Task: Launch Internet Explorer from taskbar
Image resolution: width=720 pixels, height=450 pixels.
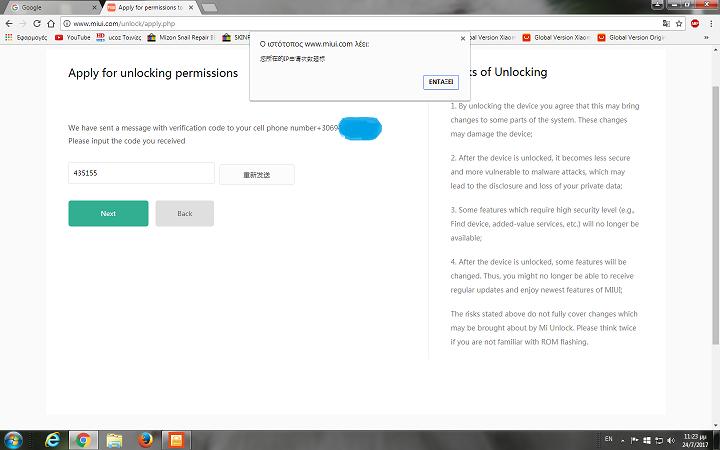Action: click(52, 440)
